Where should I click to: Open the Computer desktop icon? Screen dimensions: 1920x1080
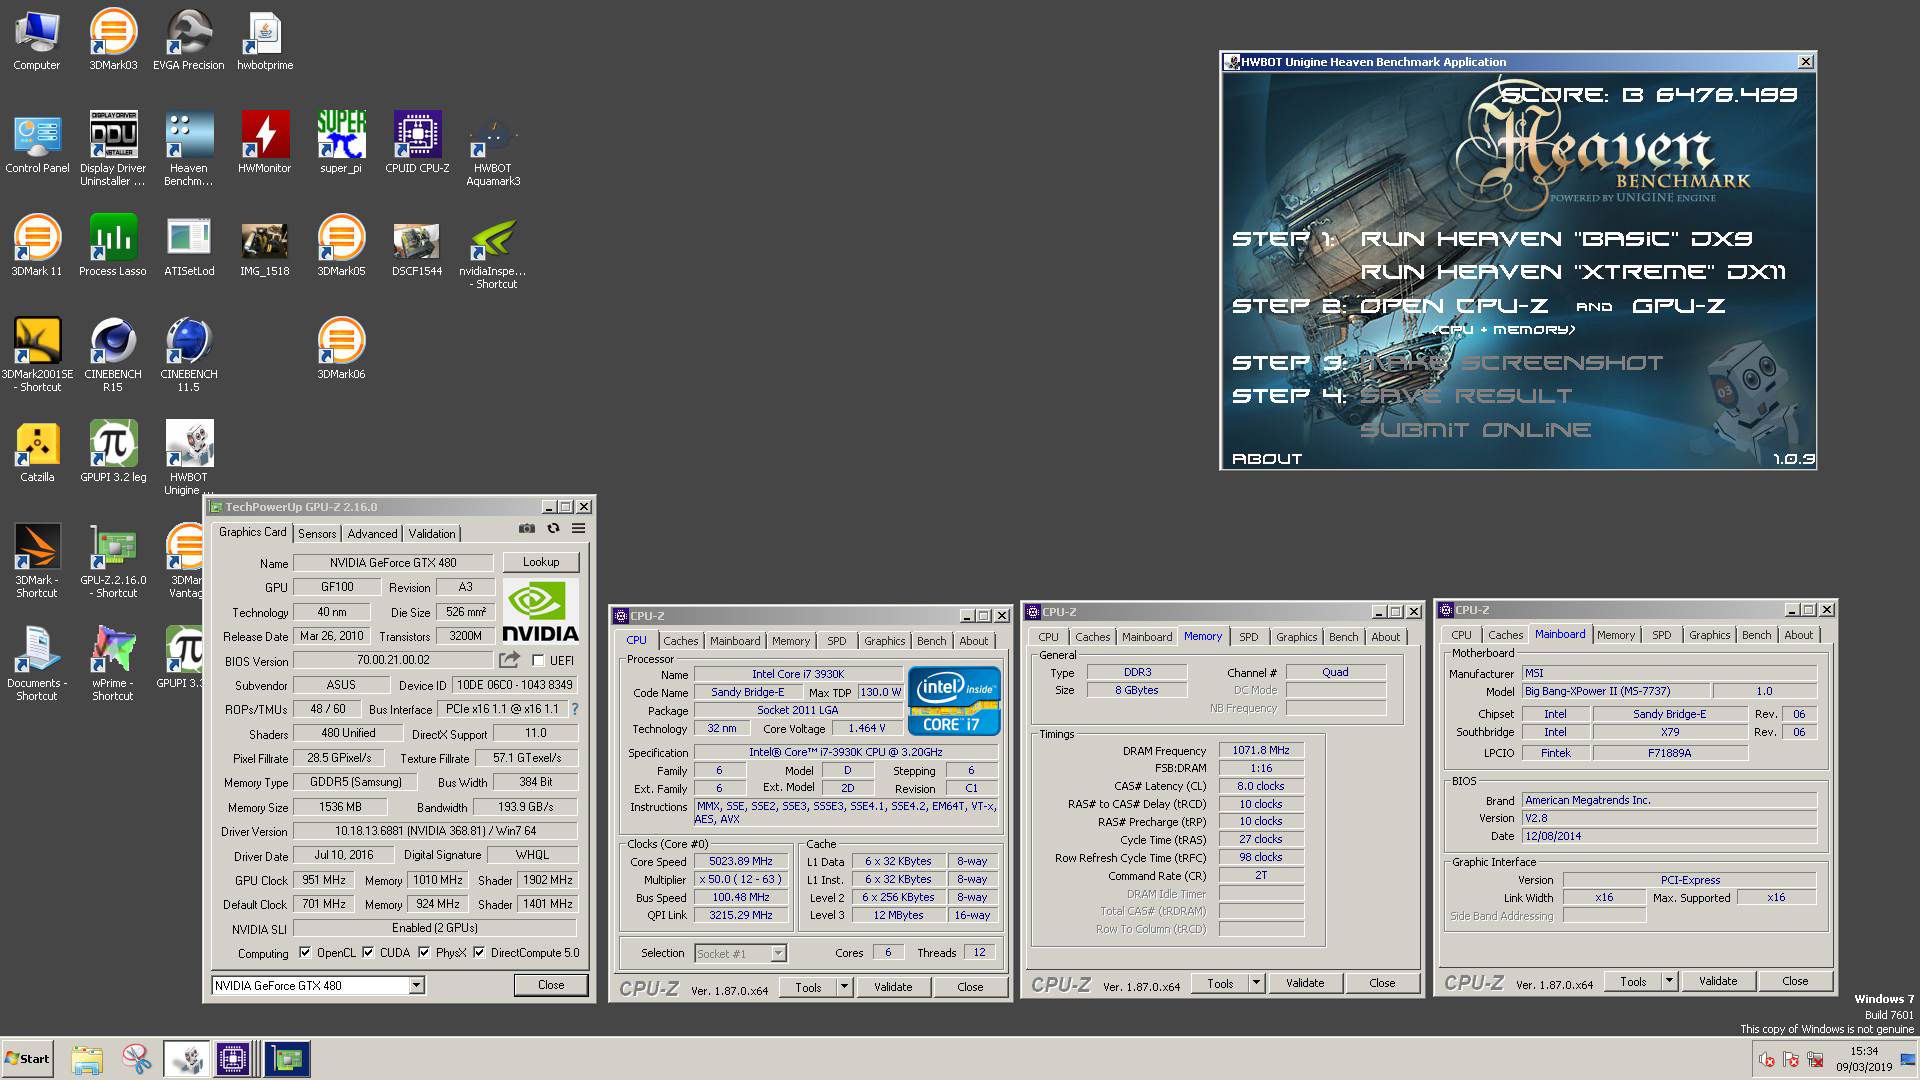tap(37, 40)
